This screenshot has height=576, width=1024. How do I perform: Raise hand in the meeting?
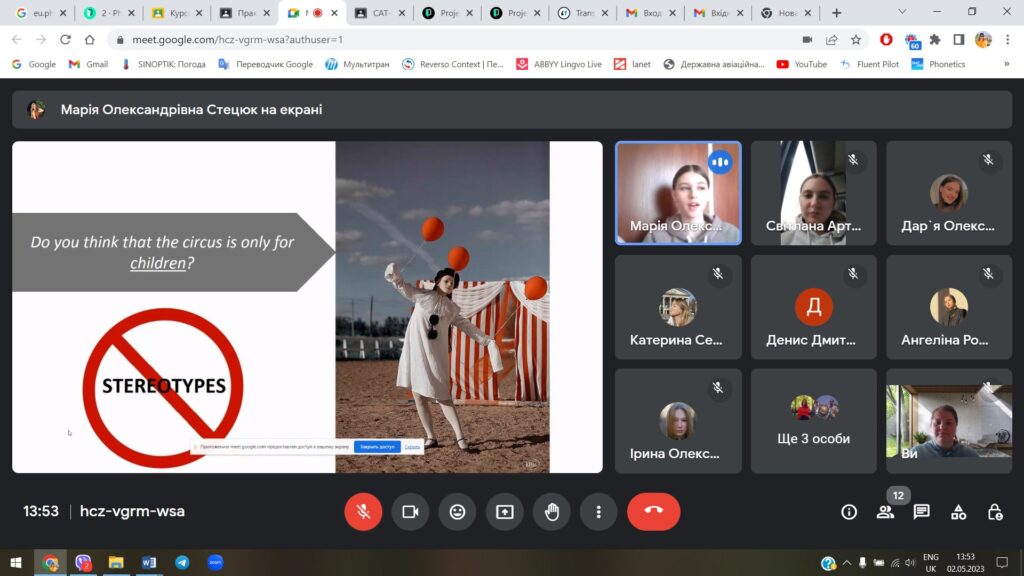(x=551, y=512)
